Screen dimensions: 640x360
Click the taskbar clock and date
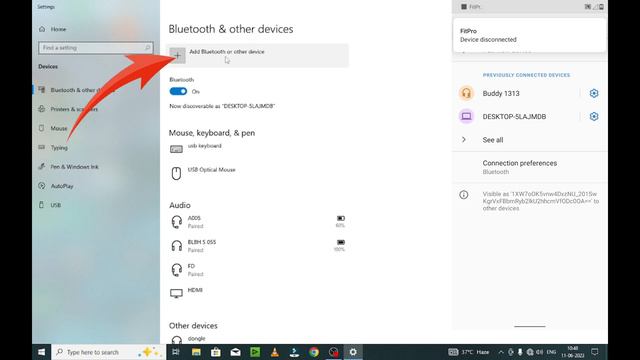point(572,352)
